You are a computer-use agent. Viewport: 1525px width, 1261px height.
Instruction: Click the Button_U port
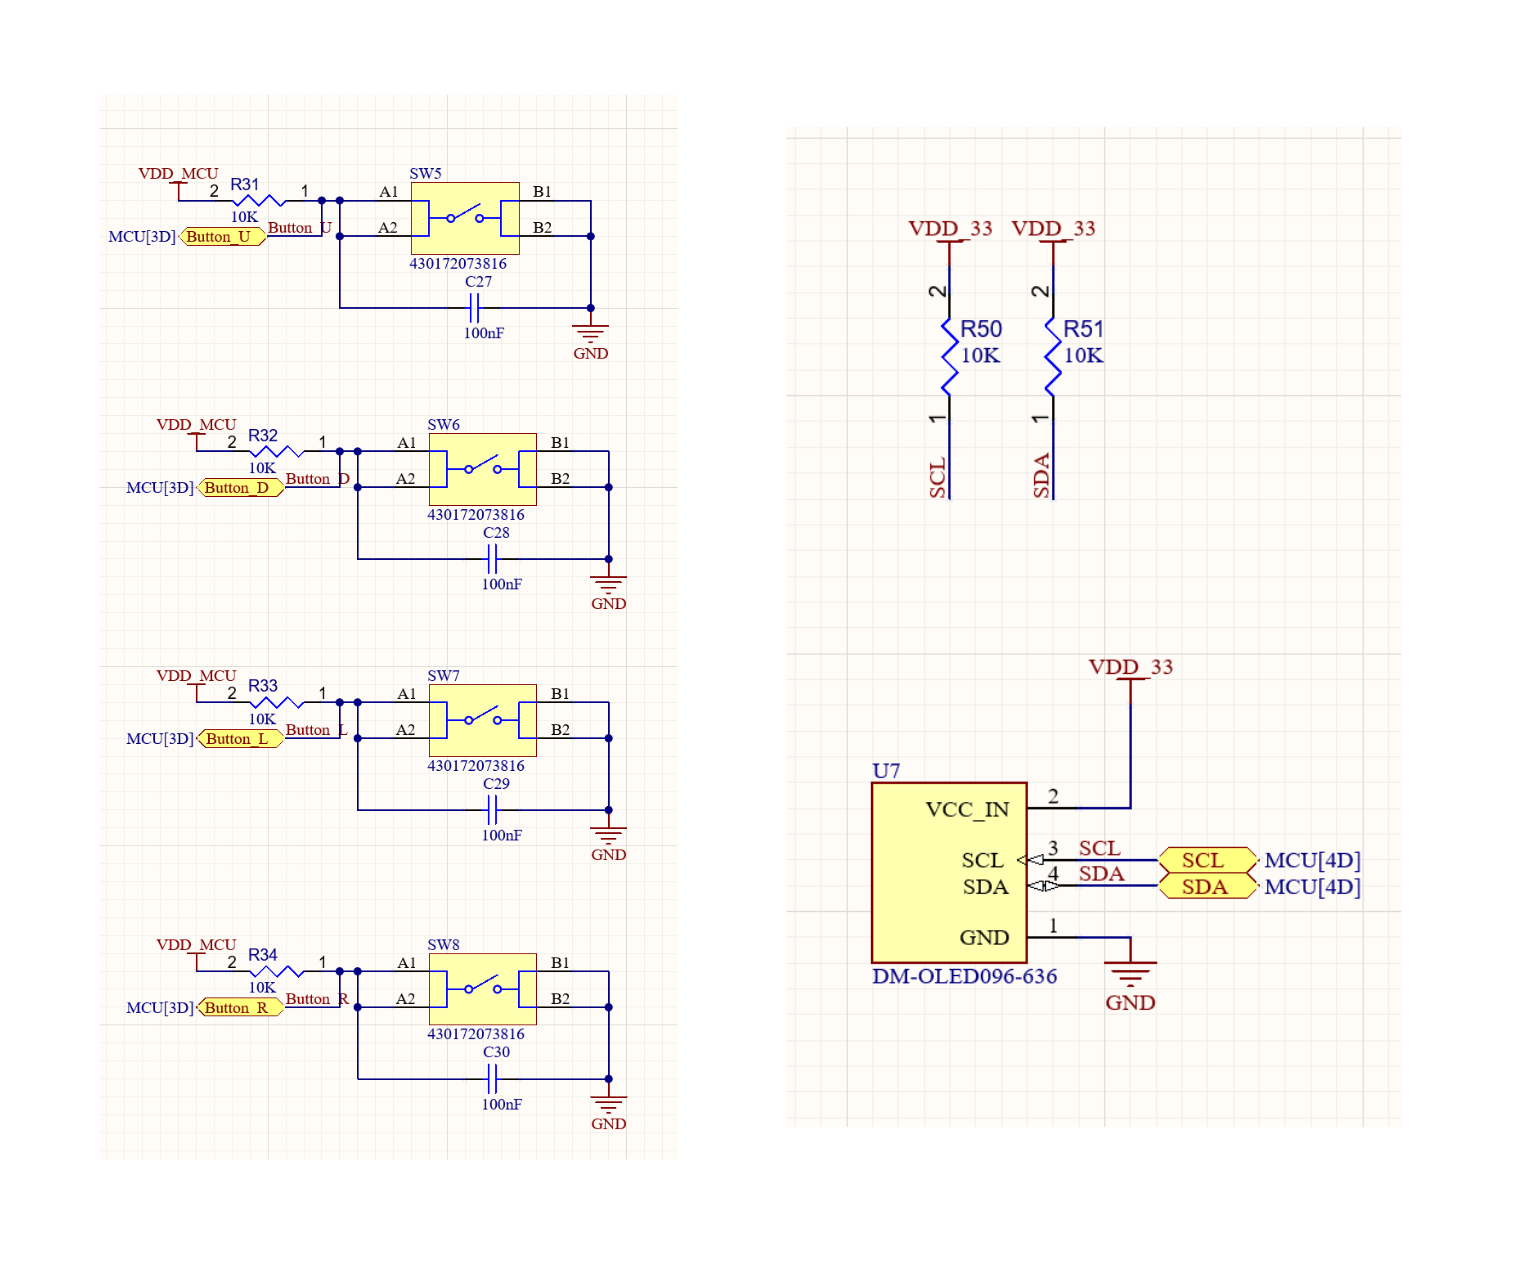coord(222,237)
